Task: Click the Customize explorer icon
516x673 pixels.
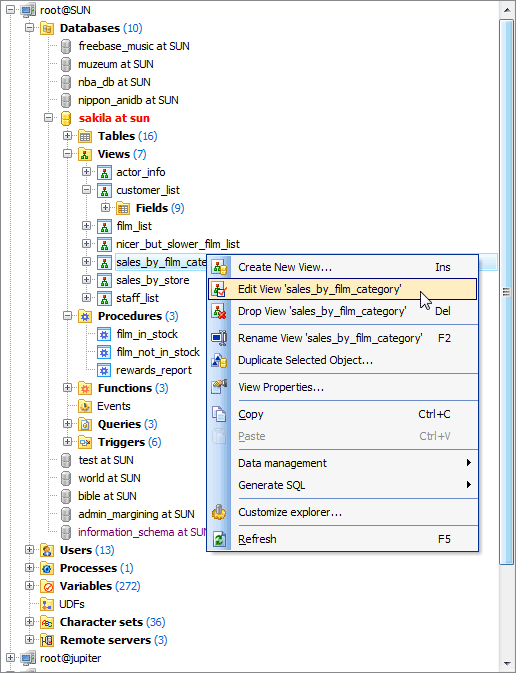Action: click(x=219, y=512)
